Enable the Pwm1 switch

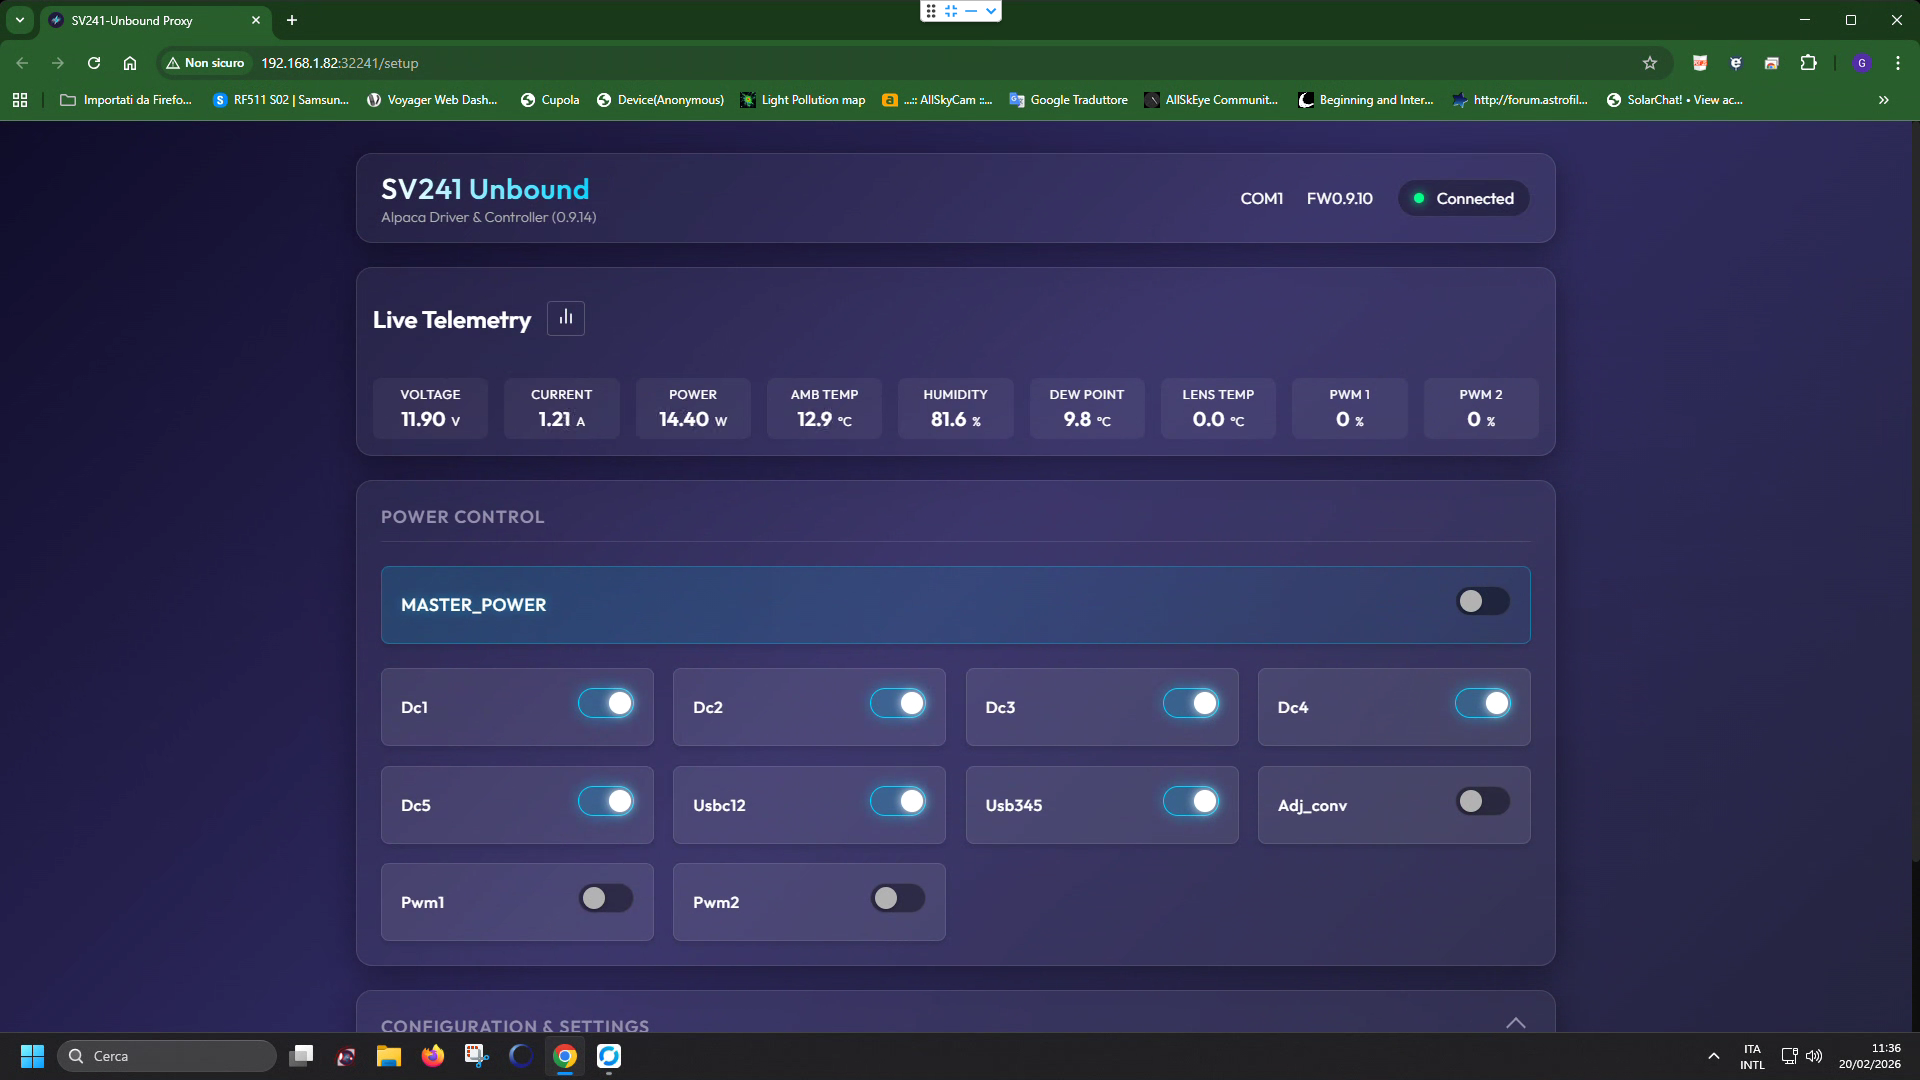click(606, 898)
